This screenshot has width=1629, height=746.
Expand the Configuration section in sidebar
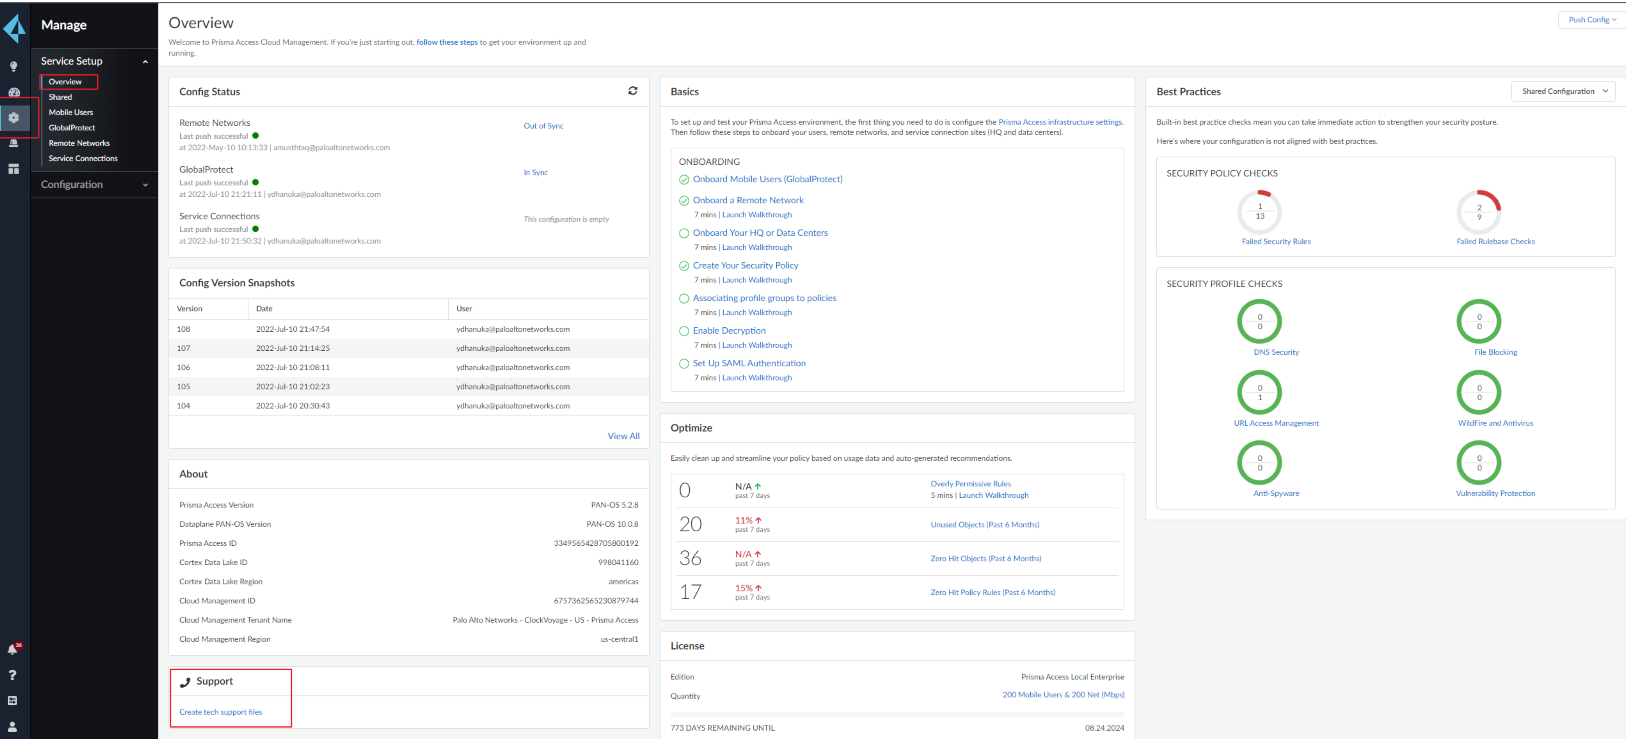(x=94, y=185)
